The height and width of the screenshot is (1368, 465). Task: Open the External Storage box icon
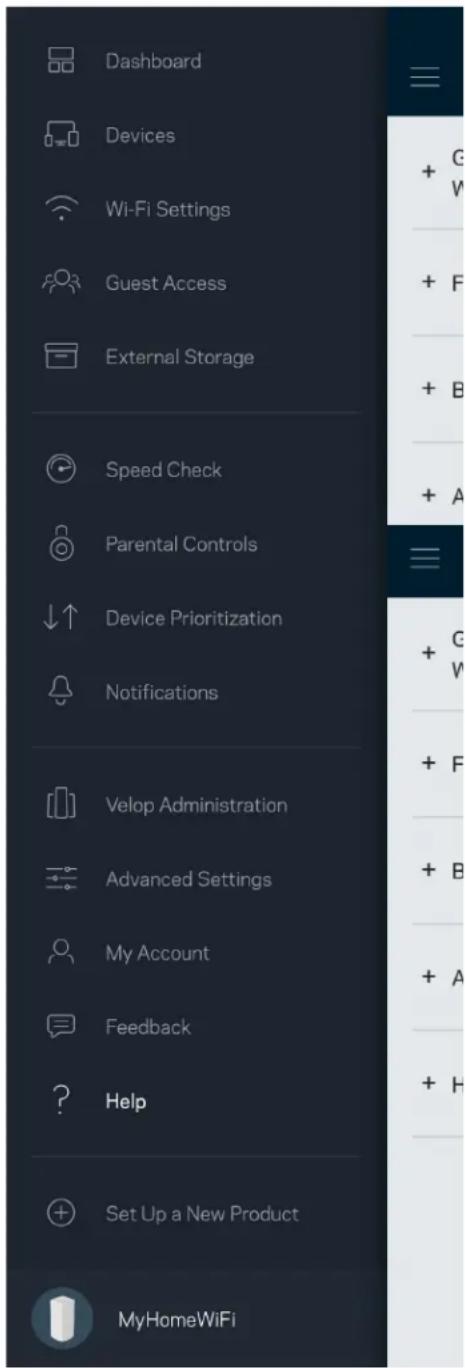[61, 357]
